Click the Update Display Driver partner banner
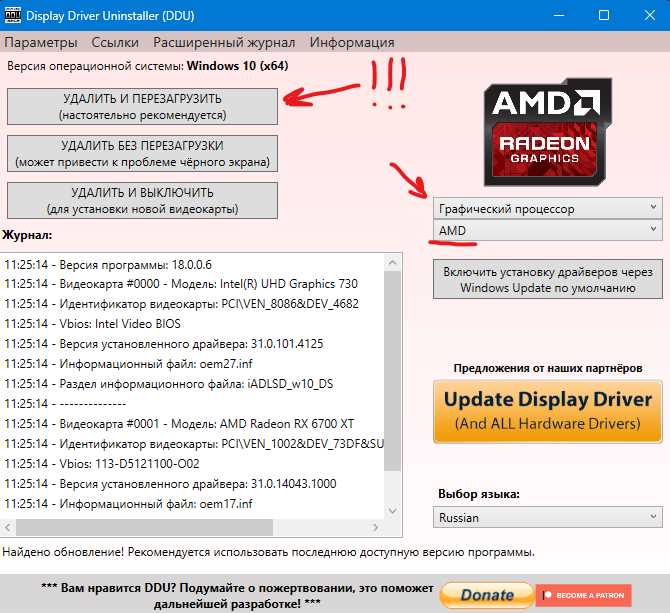This screenshot has width=670, height=613. tap(548, 411)
